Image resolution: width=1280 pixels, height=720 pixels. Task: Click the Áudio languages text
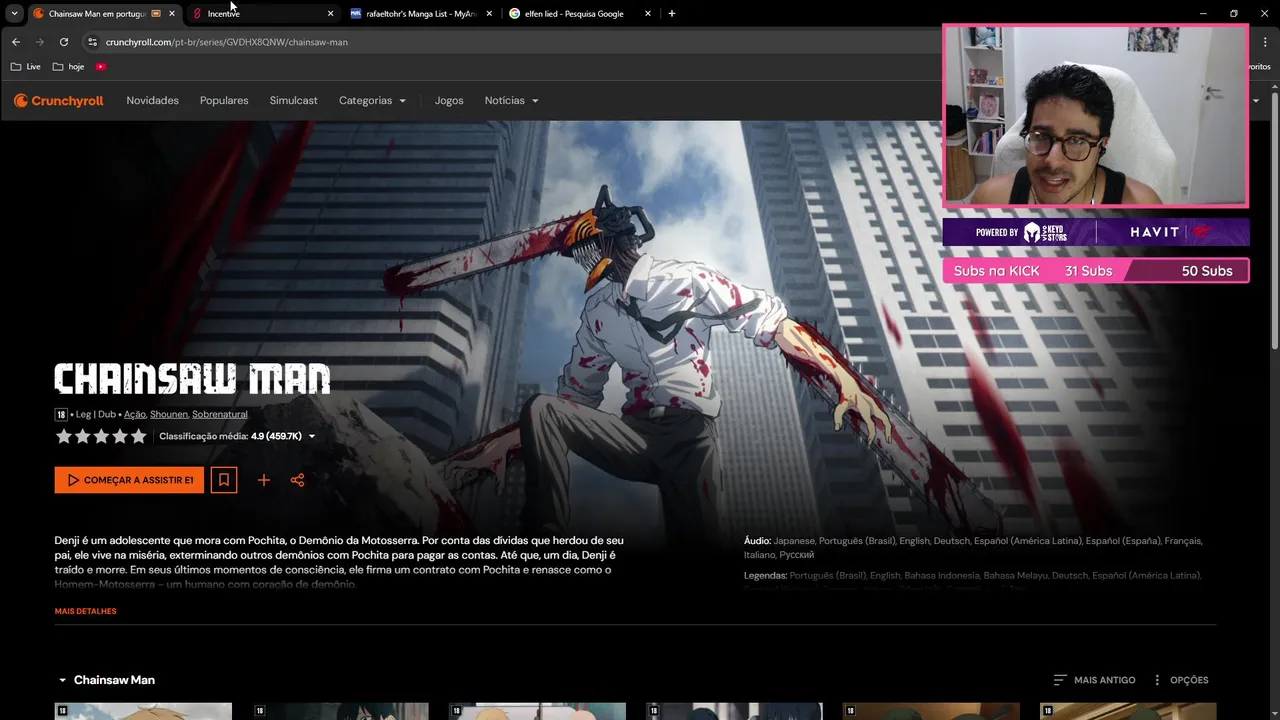(973, 548)
